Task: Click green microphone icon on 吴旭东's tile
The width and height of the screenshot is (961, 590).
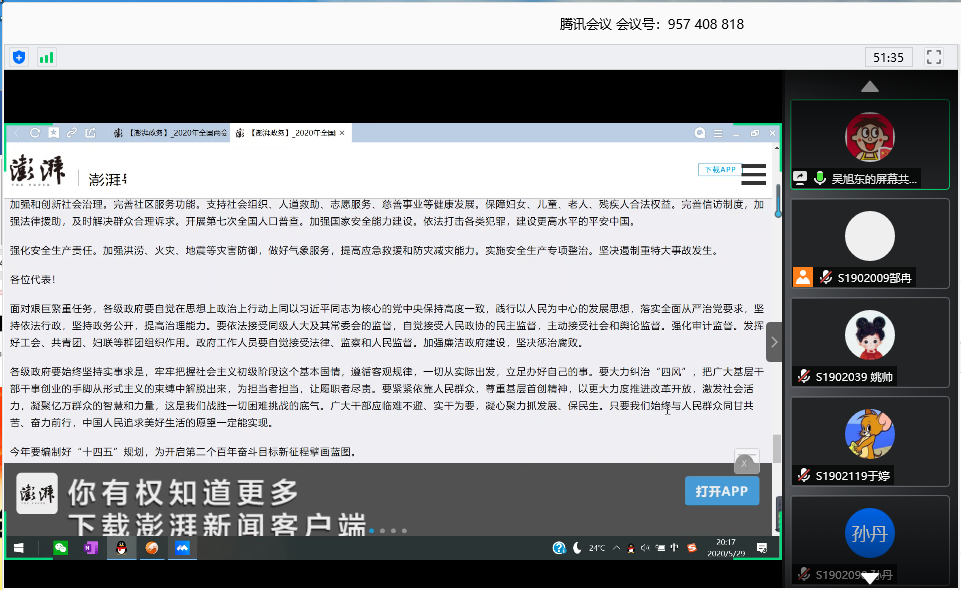Action: (x=820, y=178)
